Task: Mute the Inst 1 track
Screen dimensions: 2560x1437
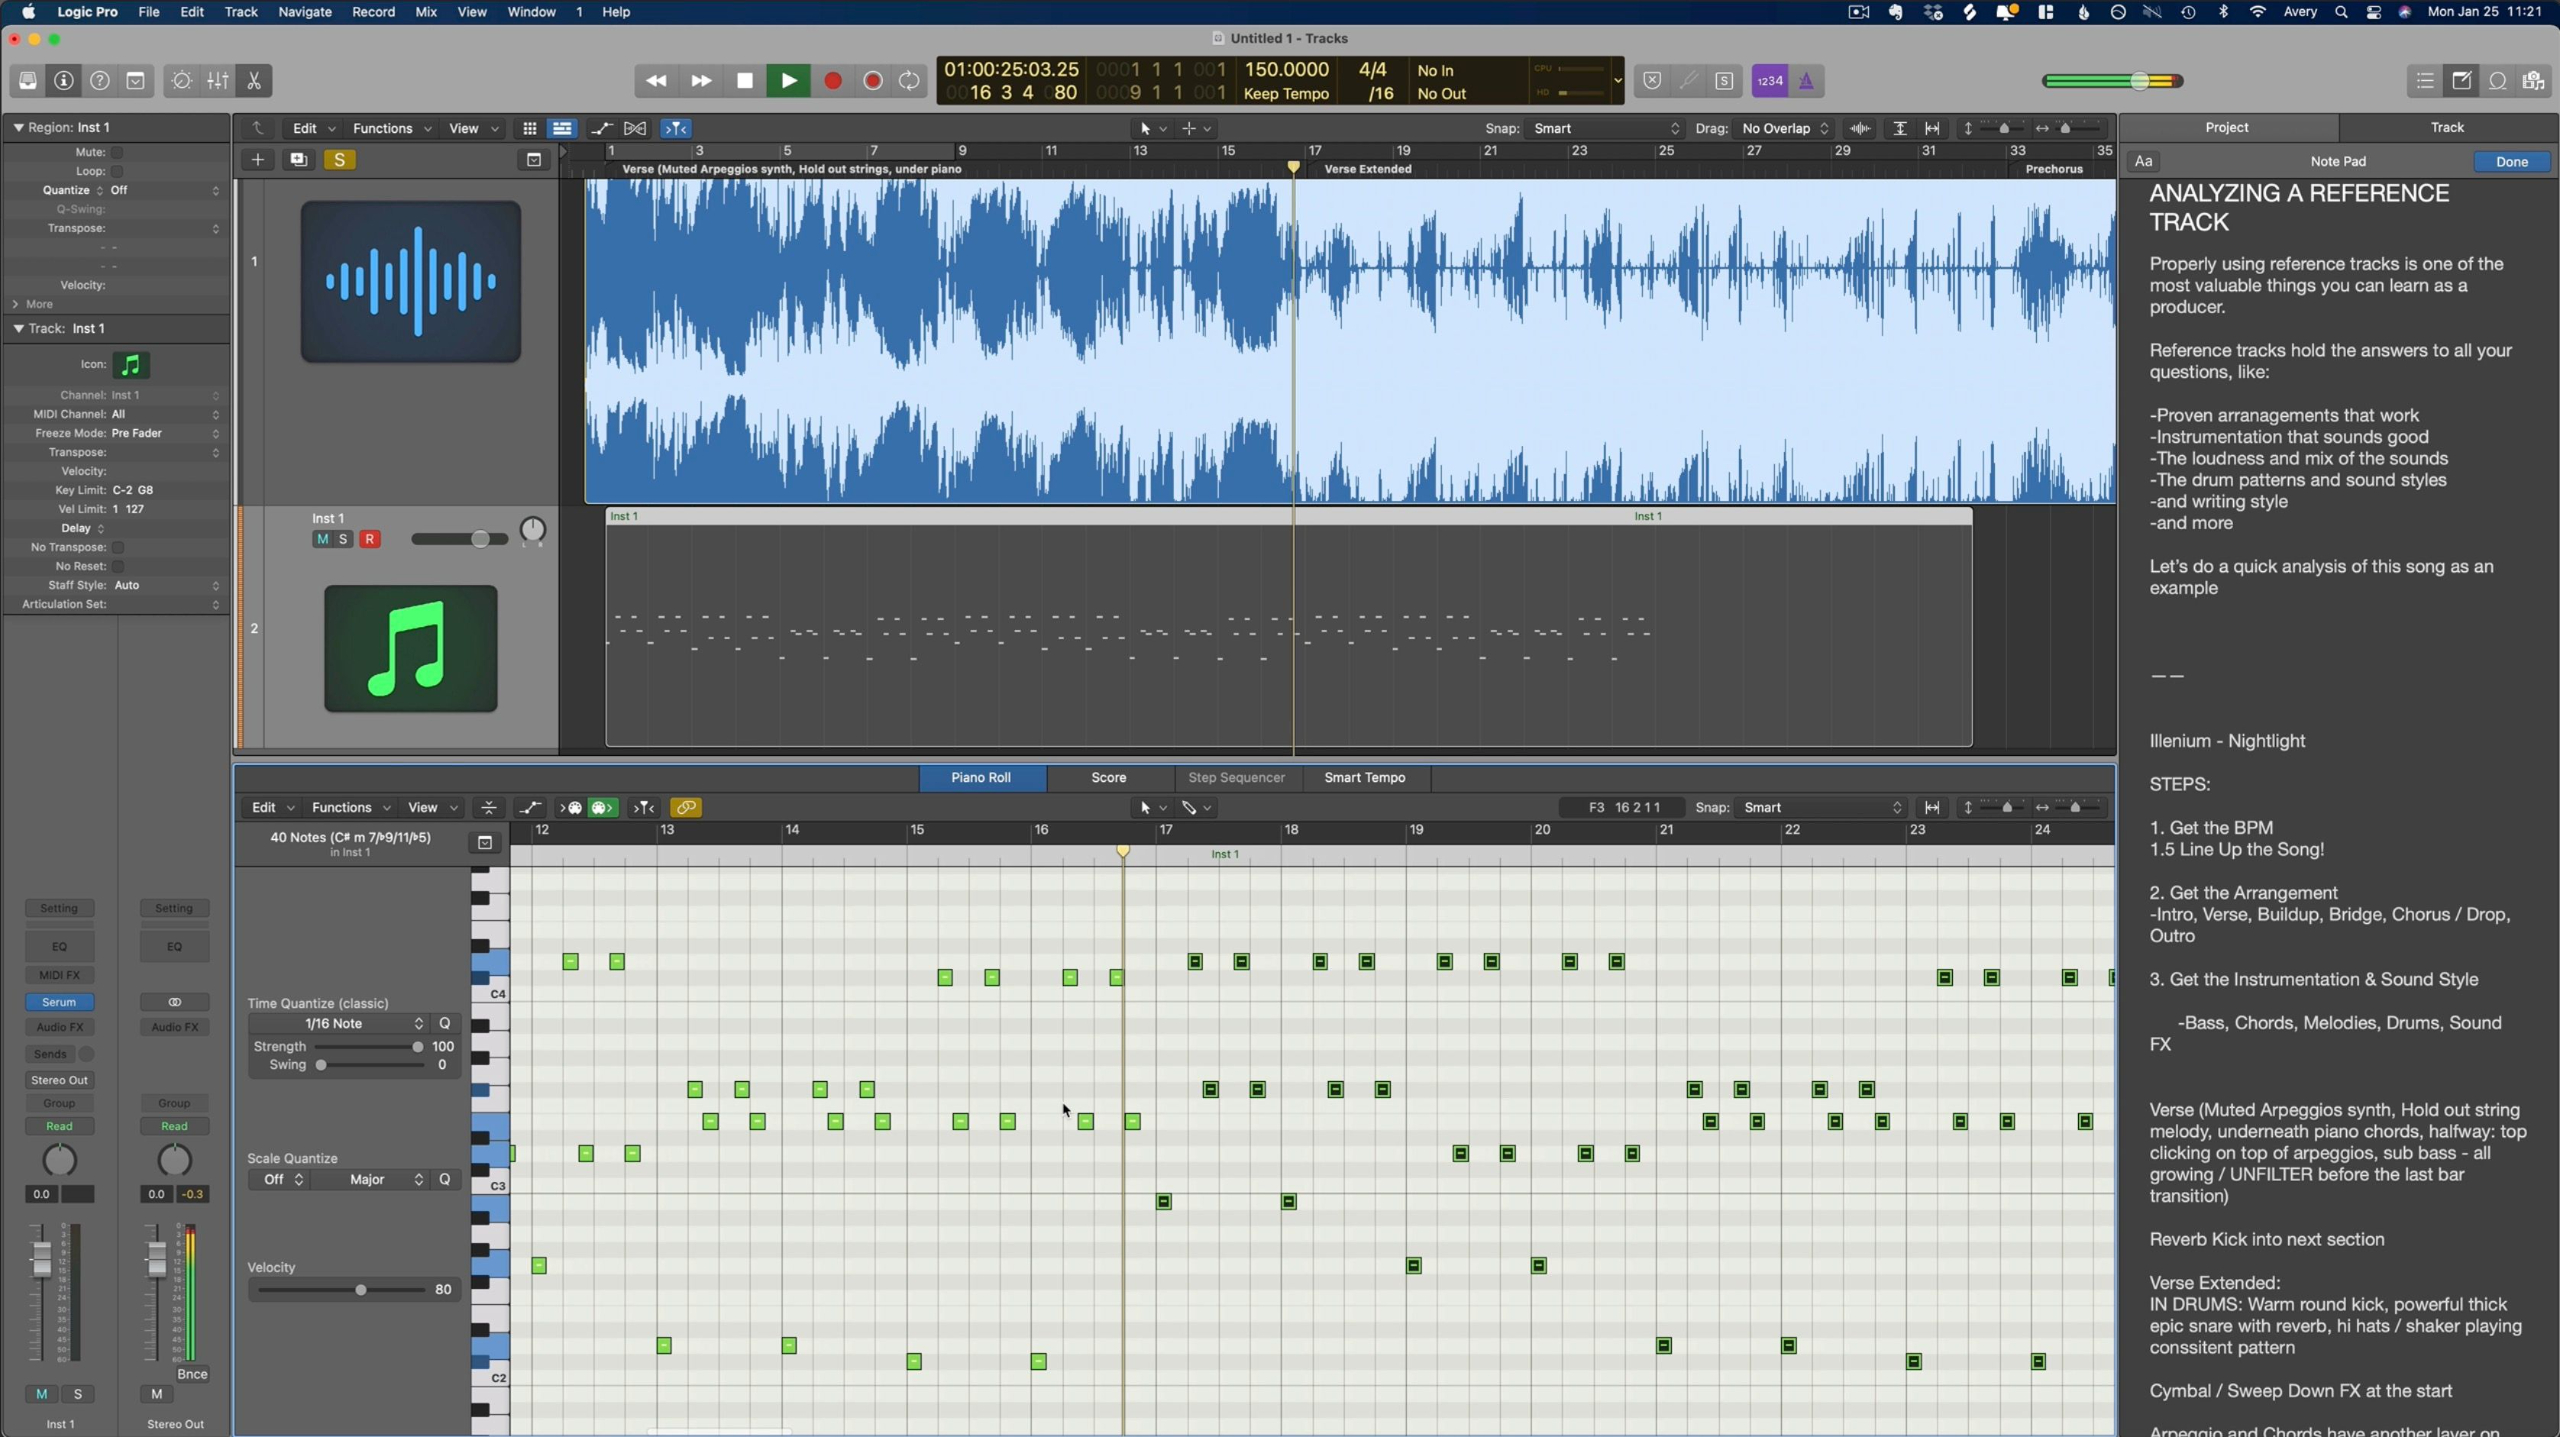Action: [x=322, y=539]
